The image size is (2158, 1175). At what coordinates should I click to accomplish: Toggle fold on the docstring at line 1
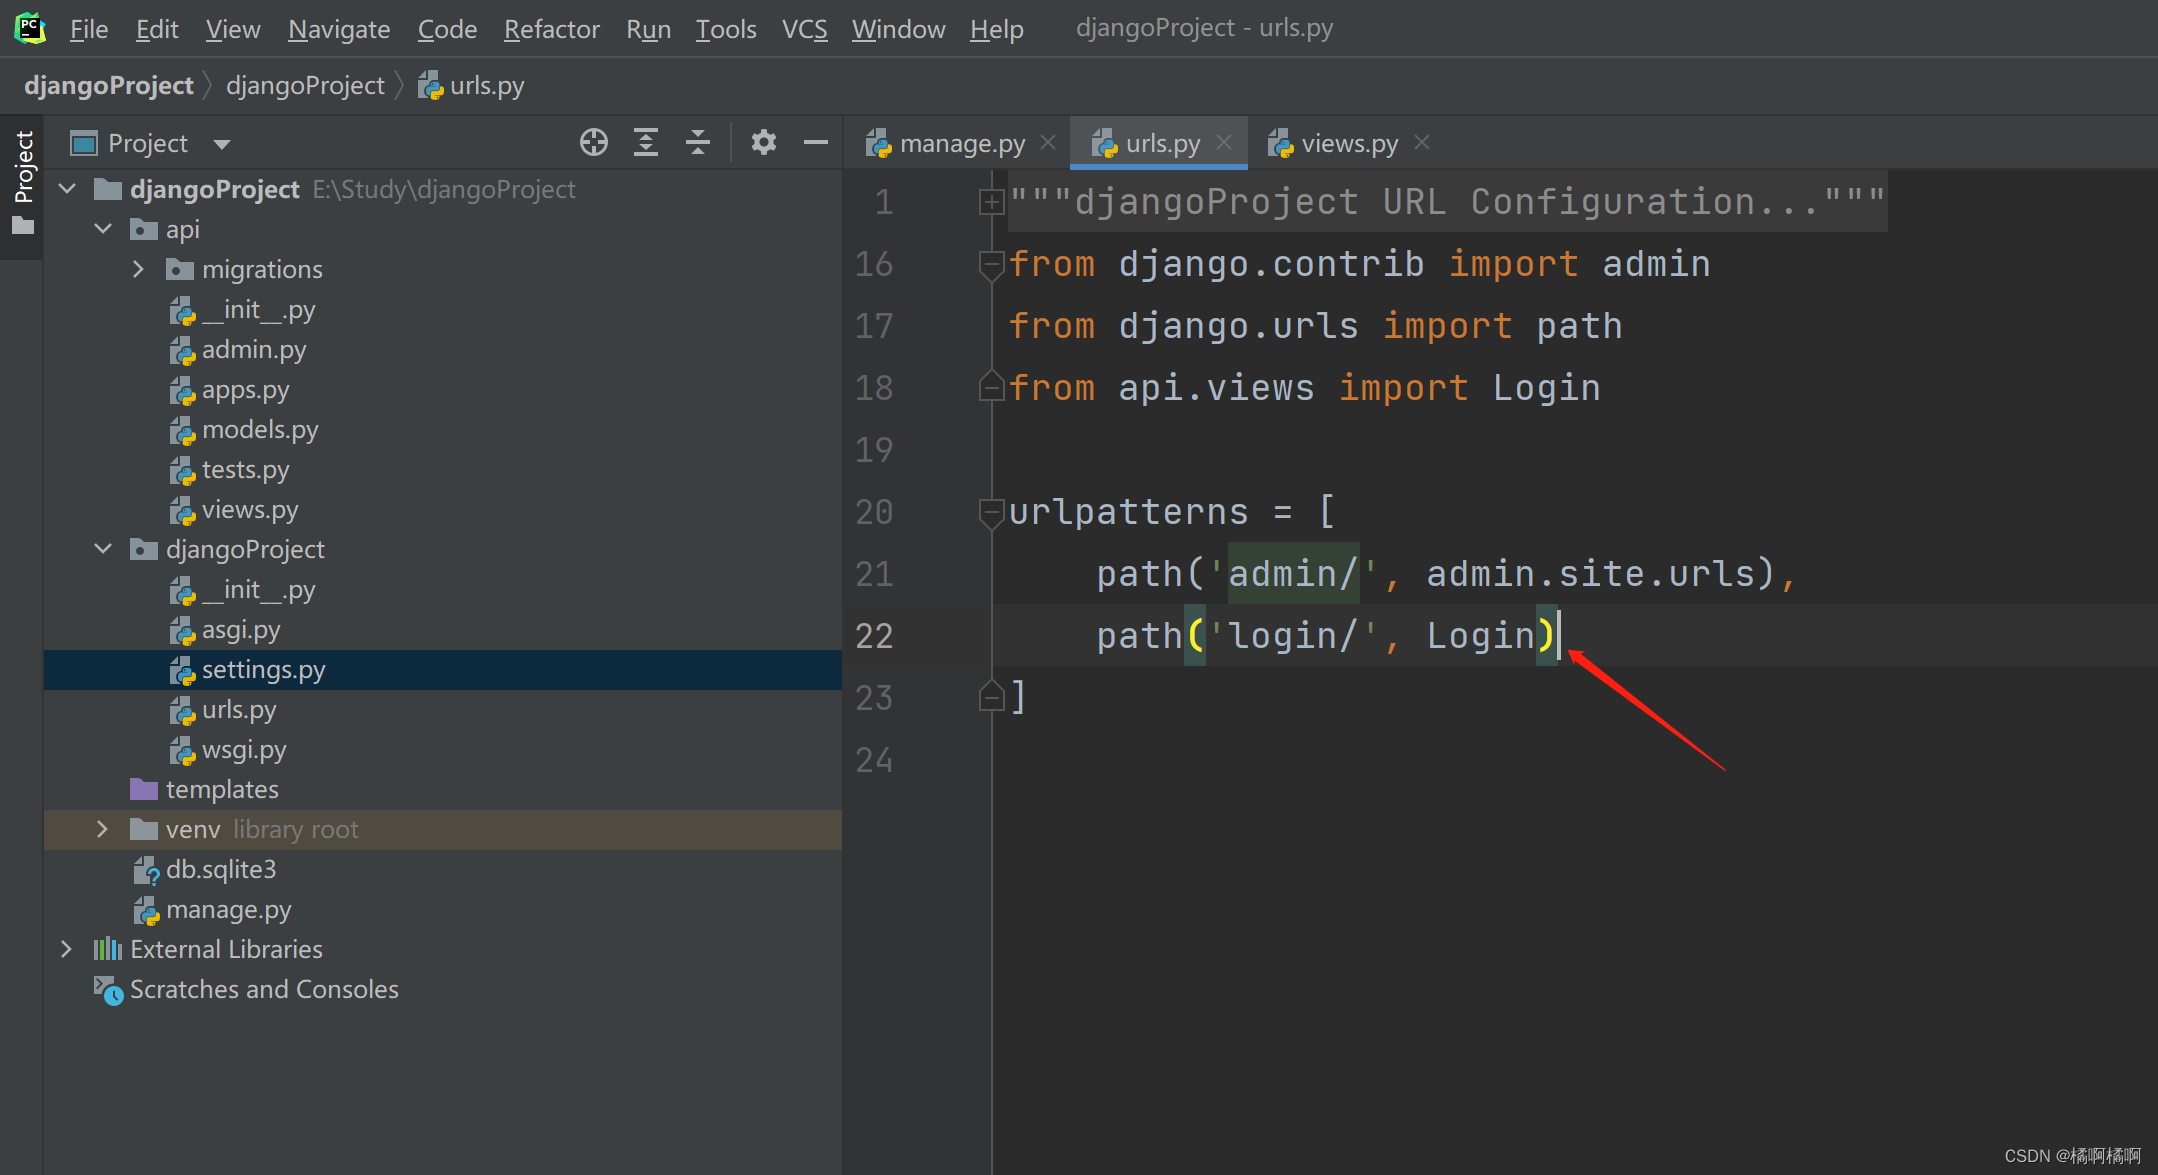[991, 203]
